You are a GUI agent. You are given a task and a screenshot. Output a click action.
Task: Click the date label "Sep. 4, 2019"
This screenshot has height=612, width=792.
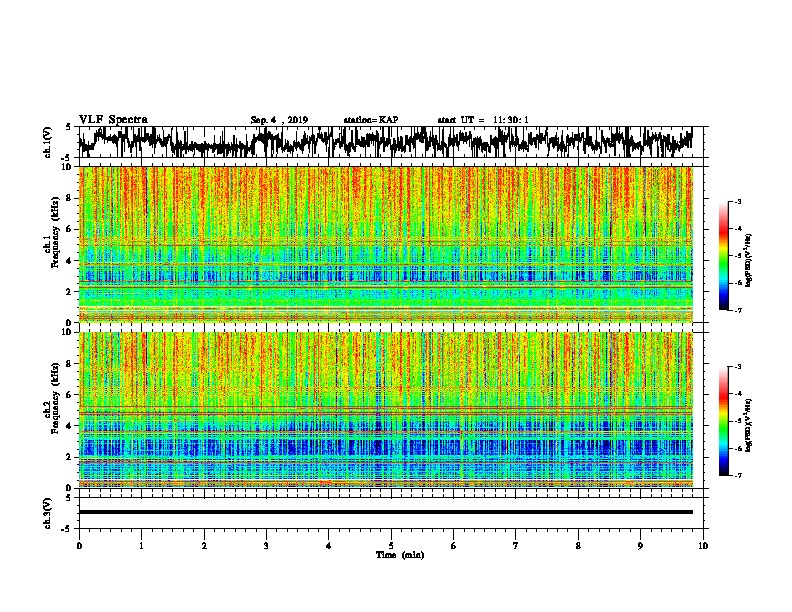279,120
